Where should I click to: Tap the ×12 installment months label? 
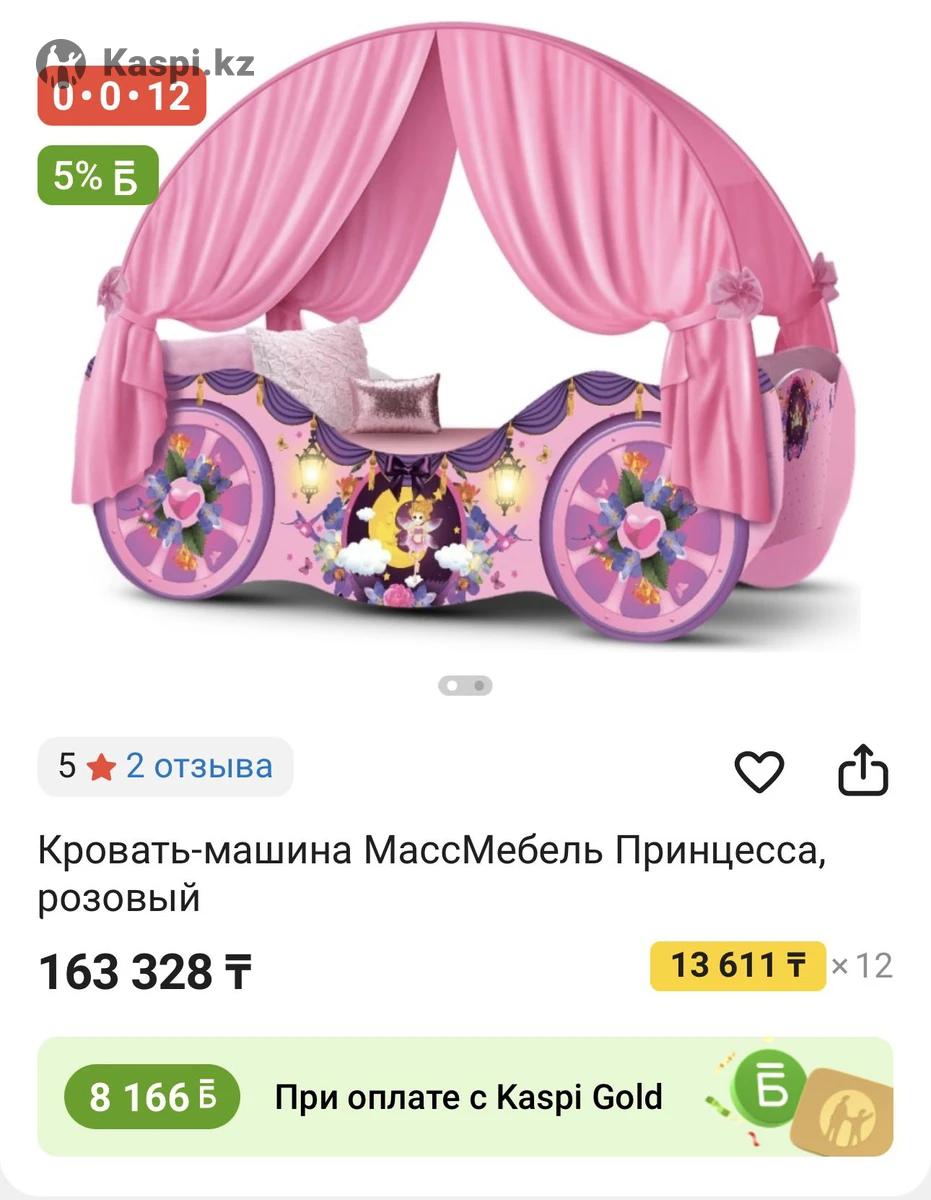862,966
